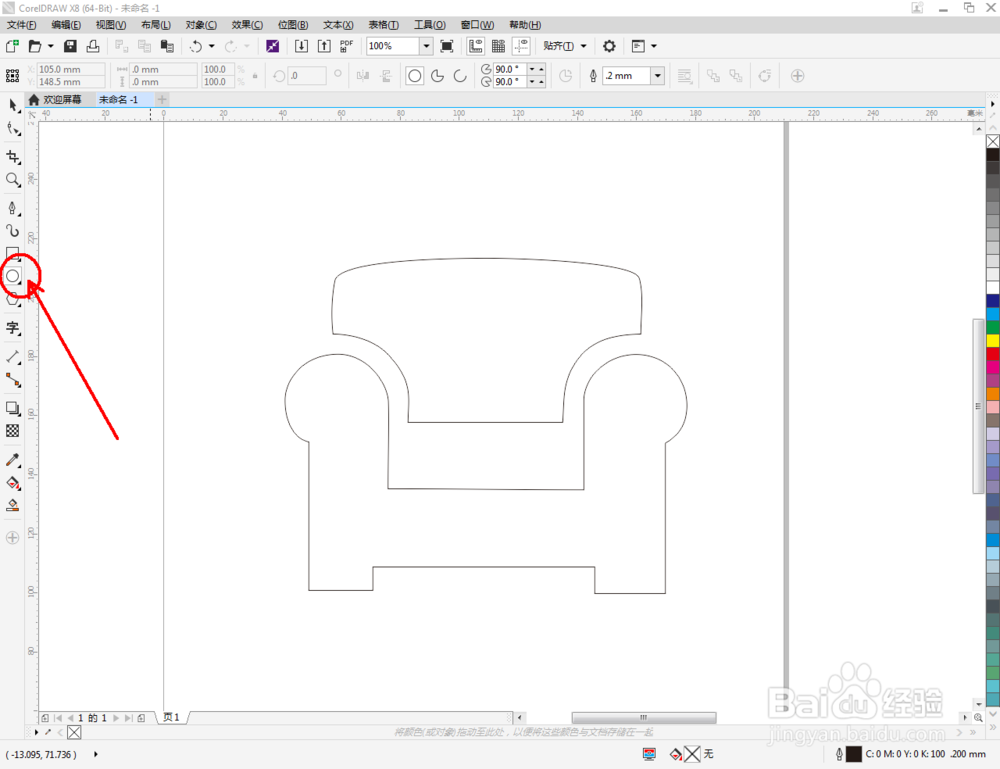The width and height of the screenshot is (1000, 769).
Task: Pick the yellow color swatch
Action: coord(993,341)
